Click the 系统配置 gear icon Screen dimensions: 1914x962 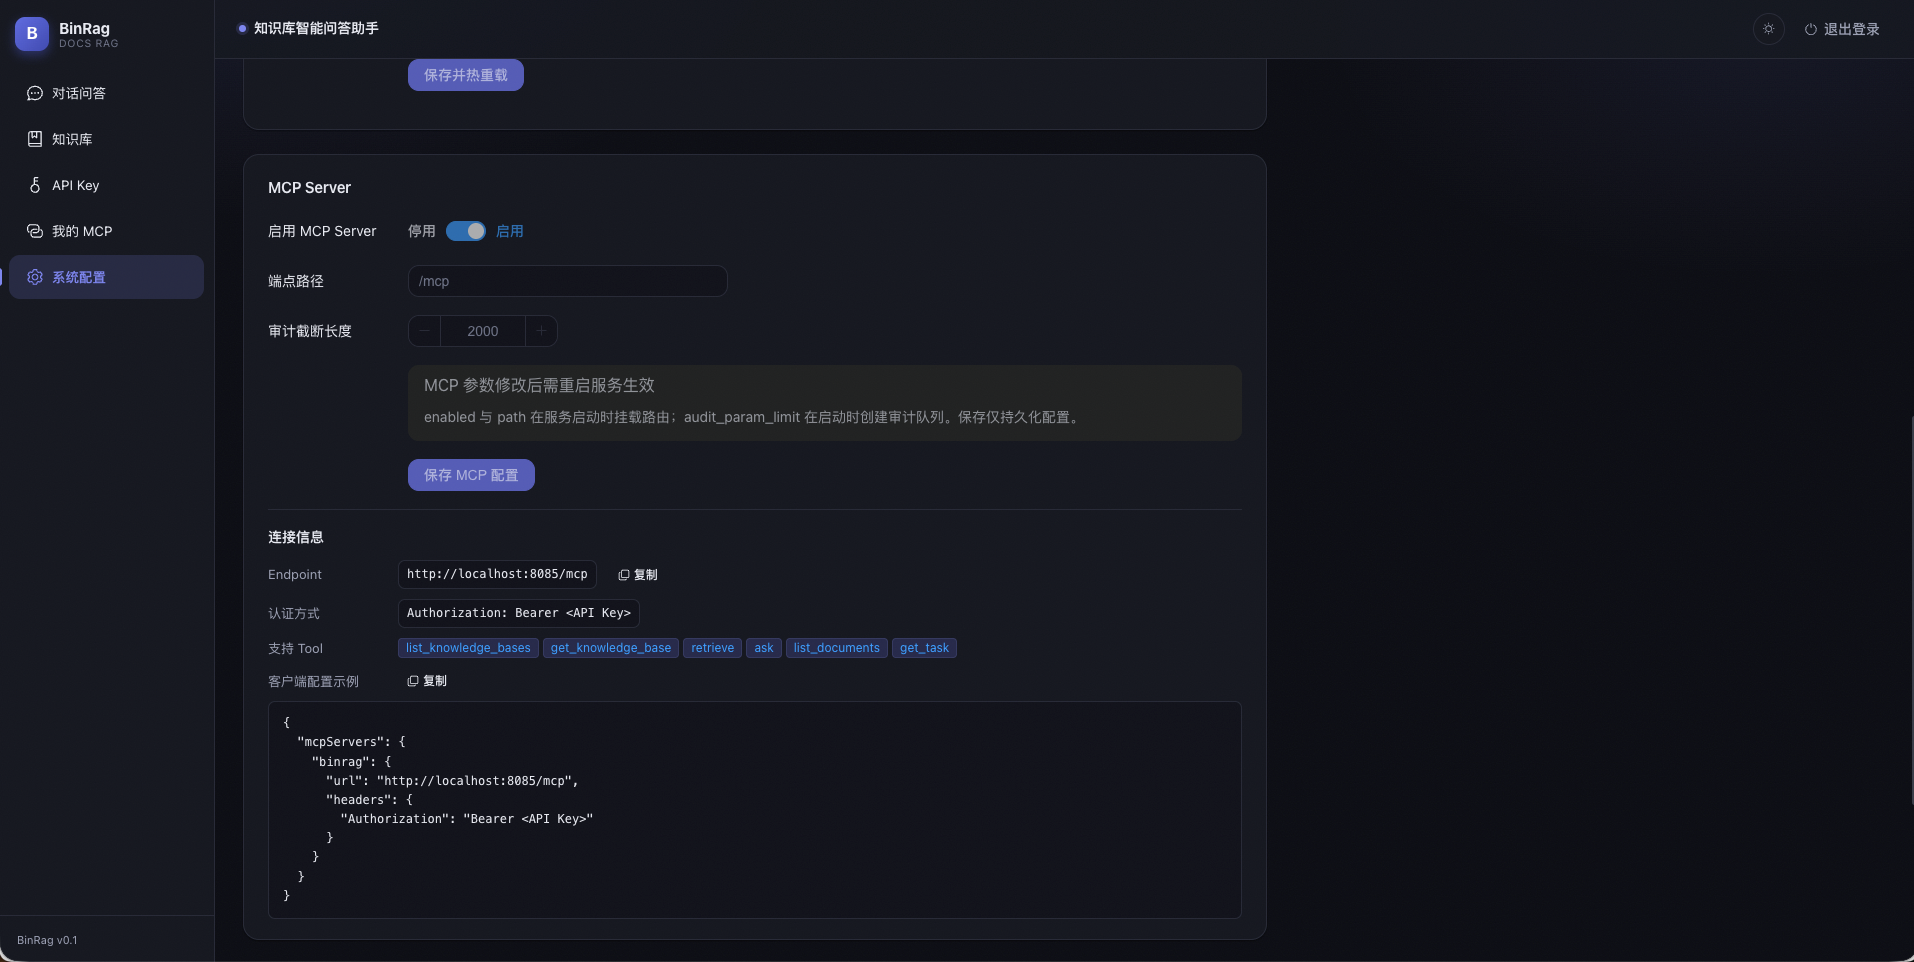tap(35, 277)
